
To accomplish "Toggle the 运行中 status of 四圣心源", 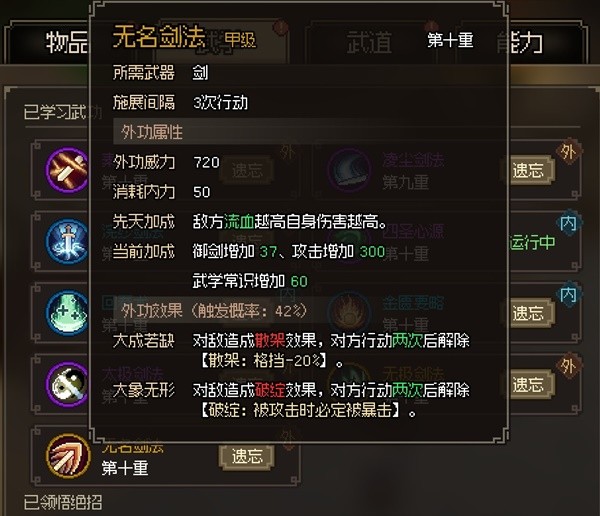I will (x=532, y=242).
